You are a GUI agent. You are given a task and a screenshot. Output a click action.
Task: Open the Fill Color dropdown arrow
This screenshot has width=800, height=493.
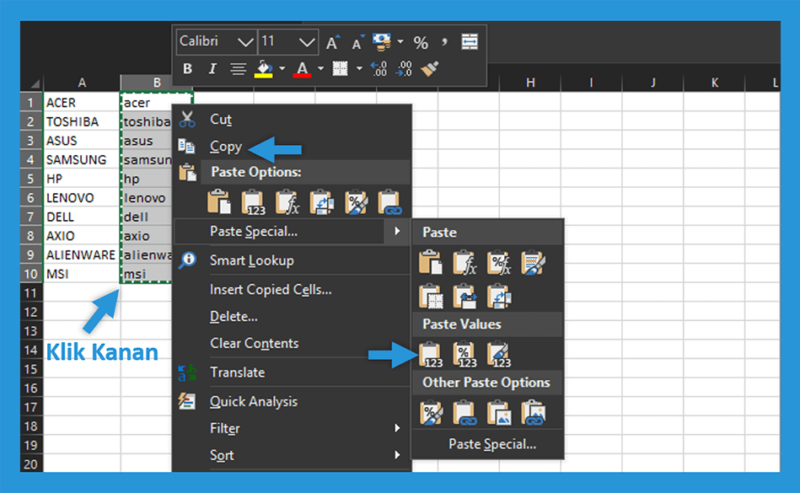tap(282, 68)
